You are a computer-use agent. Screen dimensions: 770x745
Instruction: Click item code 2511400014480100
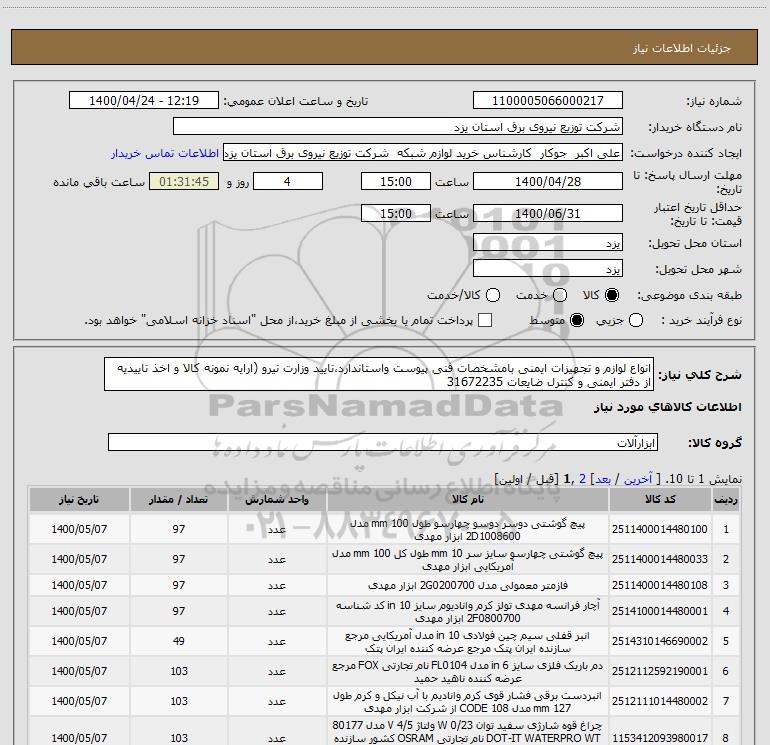pyautogui.click(x=660, y=529)
